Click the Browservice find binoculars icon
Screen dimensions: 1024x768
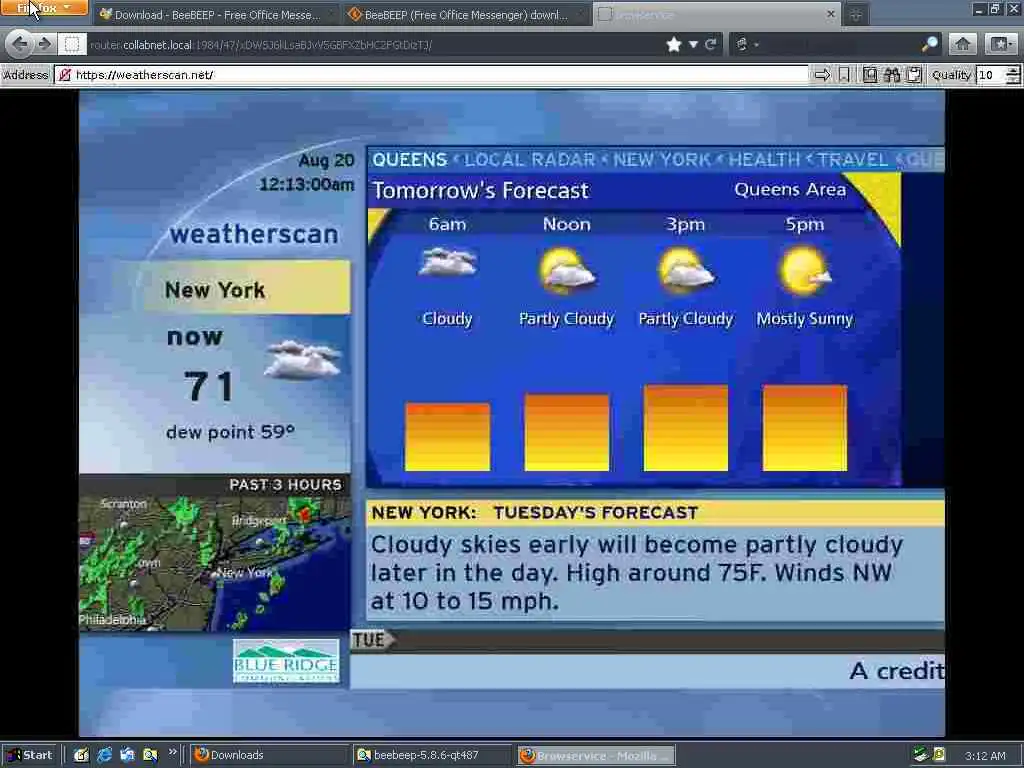pos(891,75)
